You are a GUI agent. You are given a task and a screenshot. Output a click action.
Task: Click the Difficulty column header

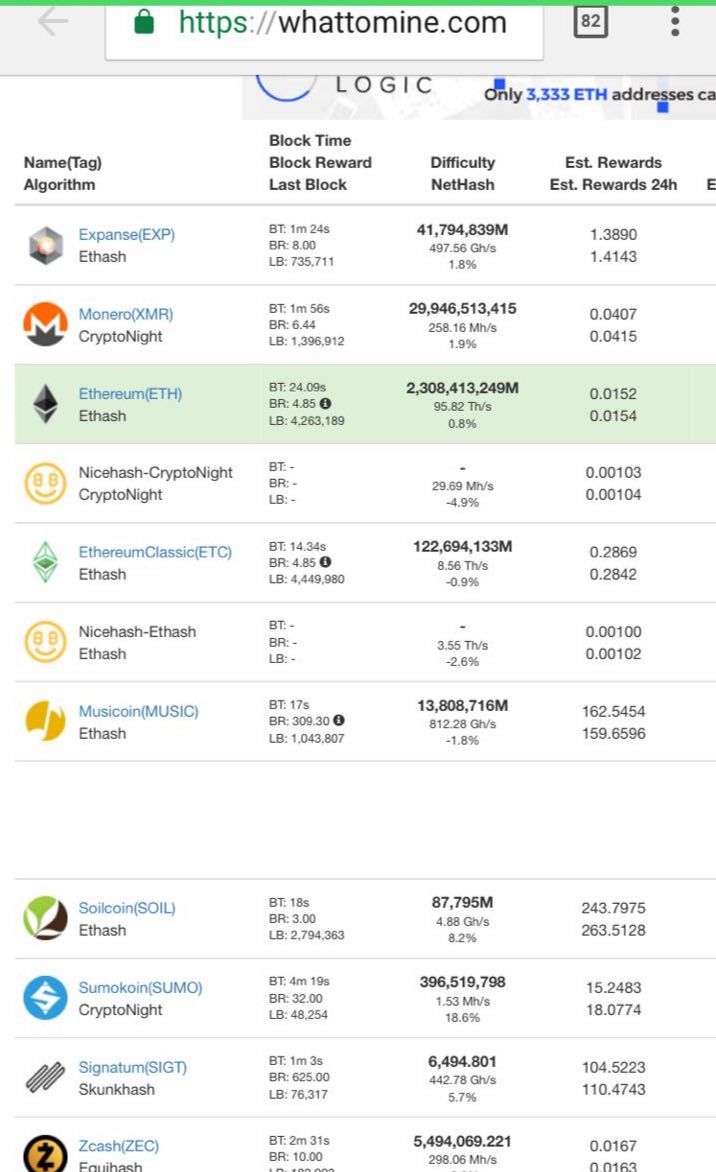[x=463, y=162]
